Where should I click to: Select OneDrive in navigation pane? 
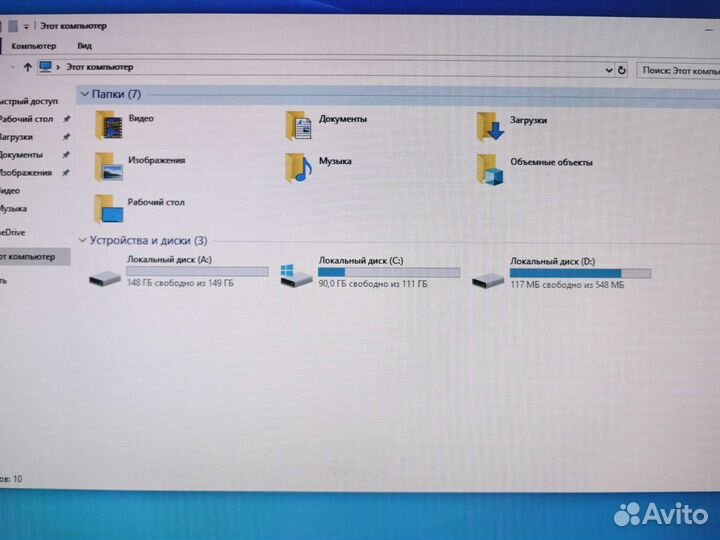(x=12, y=232)
